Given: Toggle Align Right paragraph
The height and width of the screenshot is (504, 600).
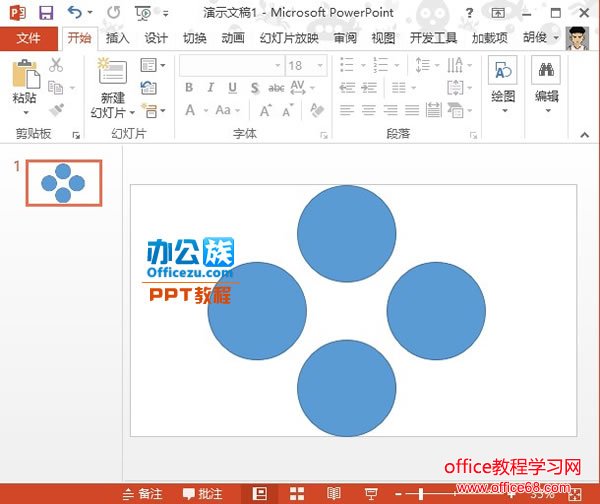Looking at the screenshot, I should pos(390,111).
